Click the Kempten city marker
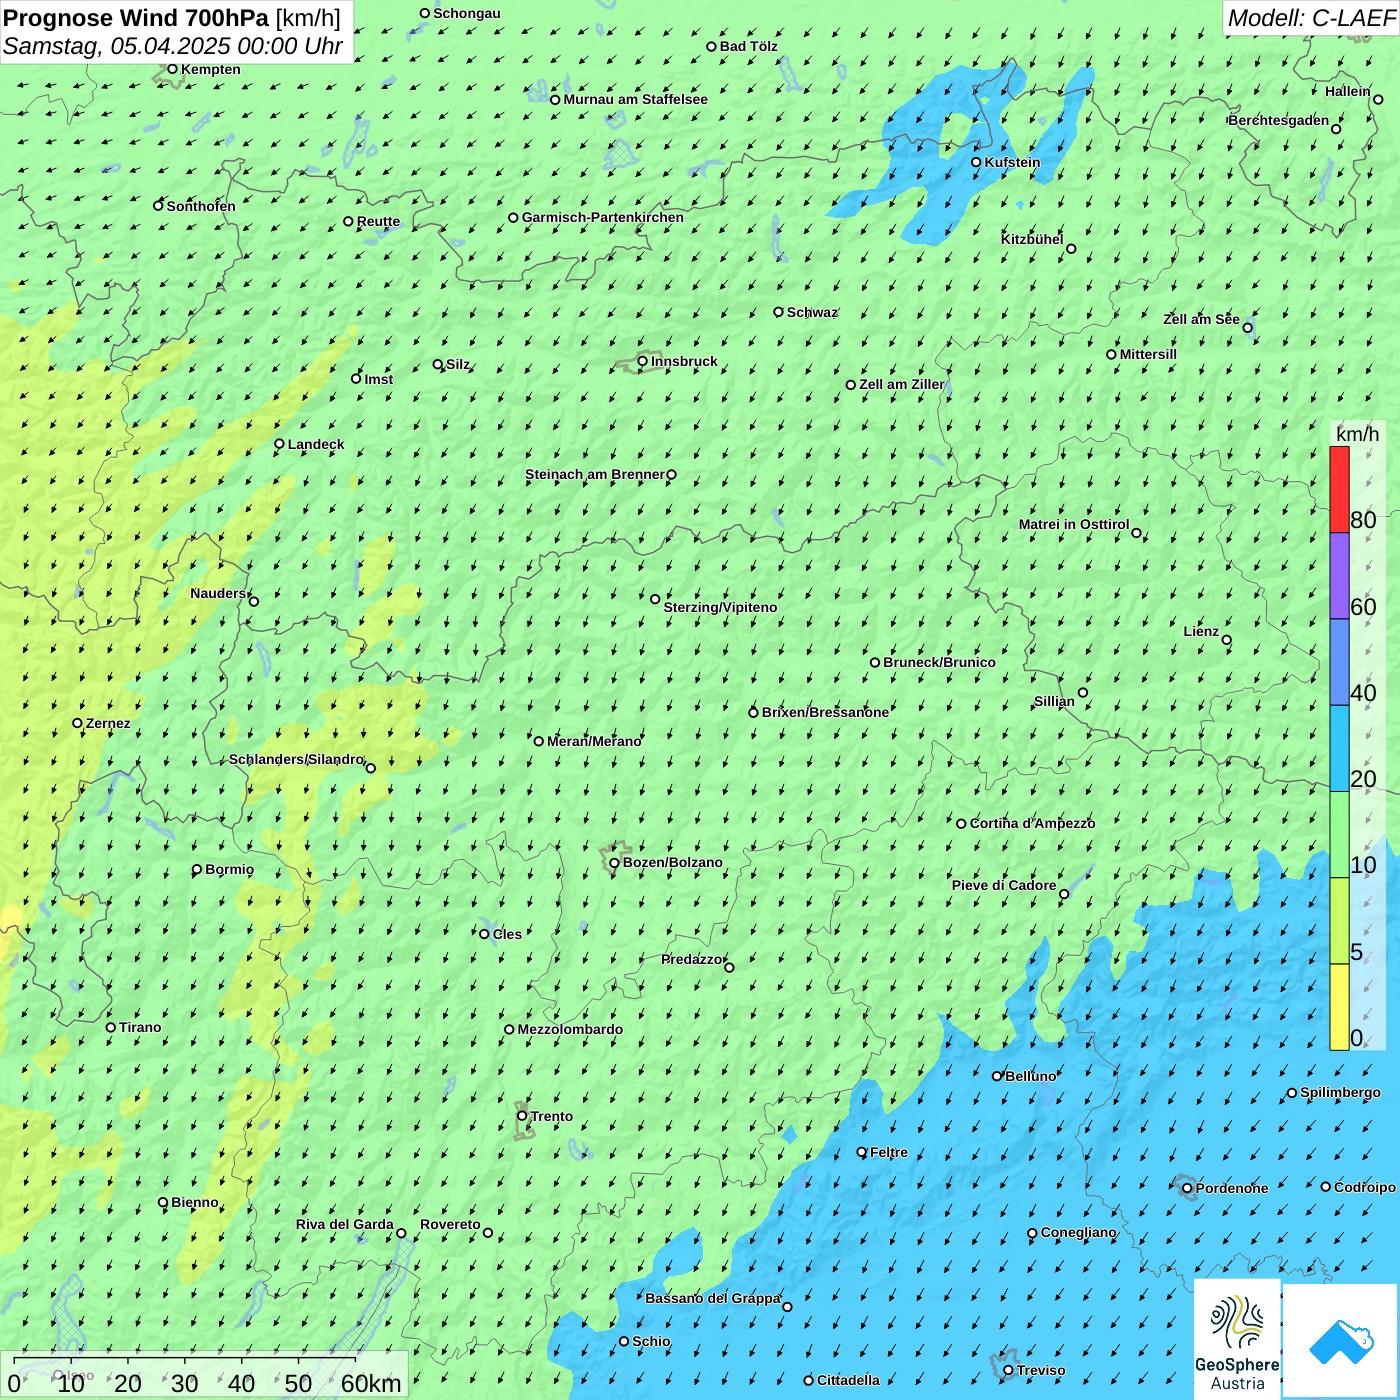The width and height of the screenshot is (1400, 1400). tap(172, 69)
